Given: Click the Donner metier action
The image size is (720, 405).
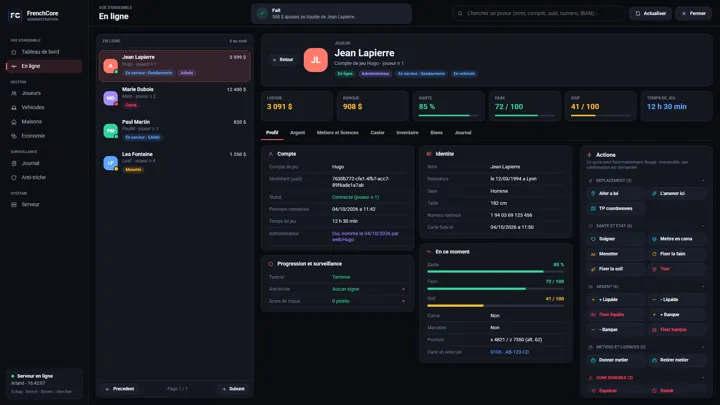Looking at the screenshot, I should pyautogui.click(x=616, y=360).
